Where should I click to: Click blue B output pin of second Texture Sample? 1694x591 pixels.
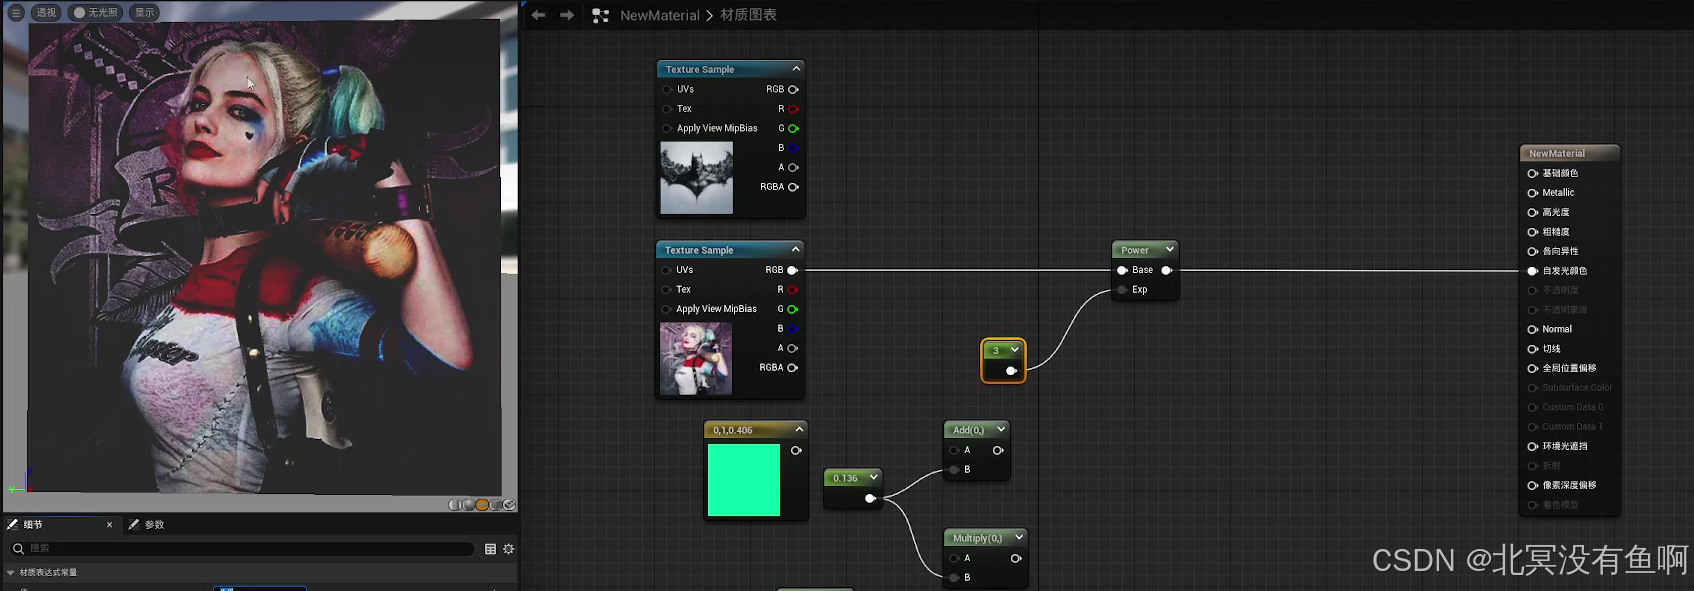pos(792,329)
